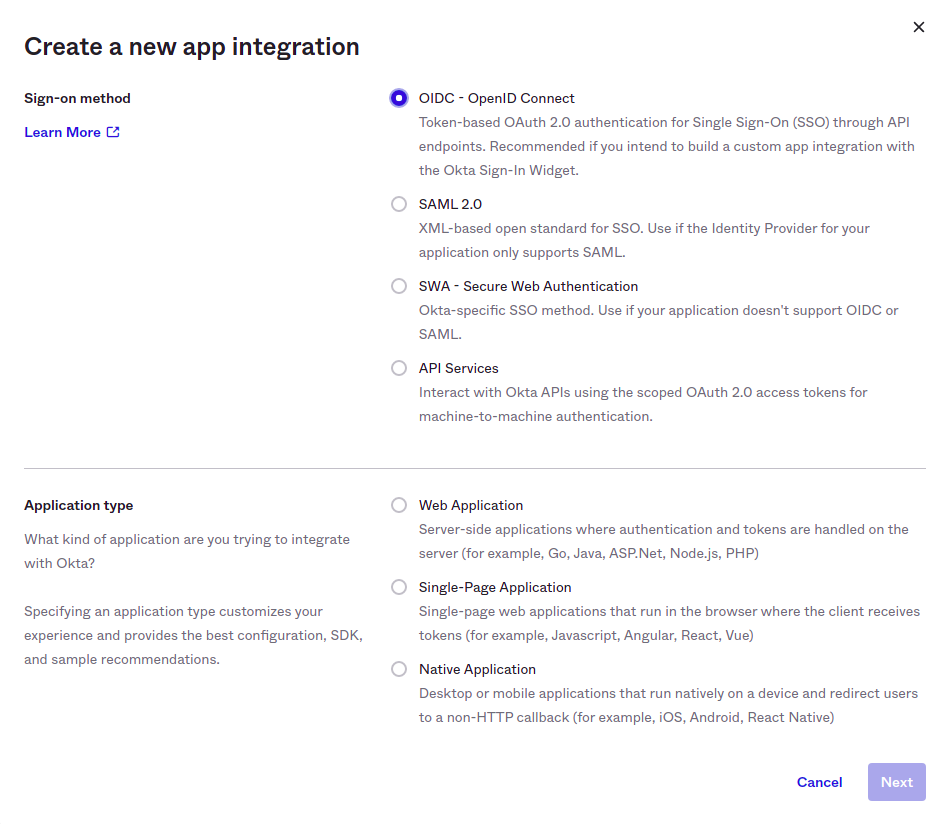Image resolution: width=949 pixels, height=824 pixels.
Task: Click the description starting Interact with Okta APIs
Action: (x=643, y=404)
